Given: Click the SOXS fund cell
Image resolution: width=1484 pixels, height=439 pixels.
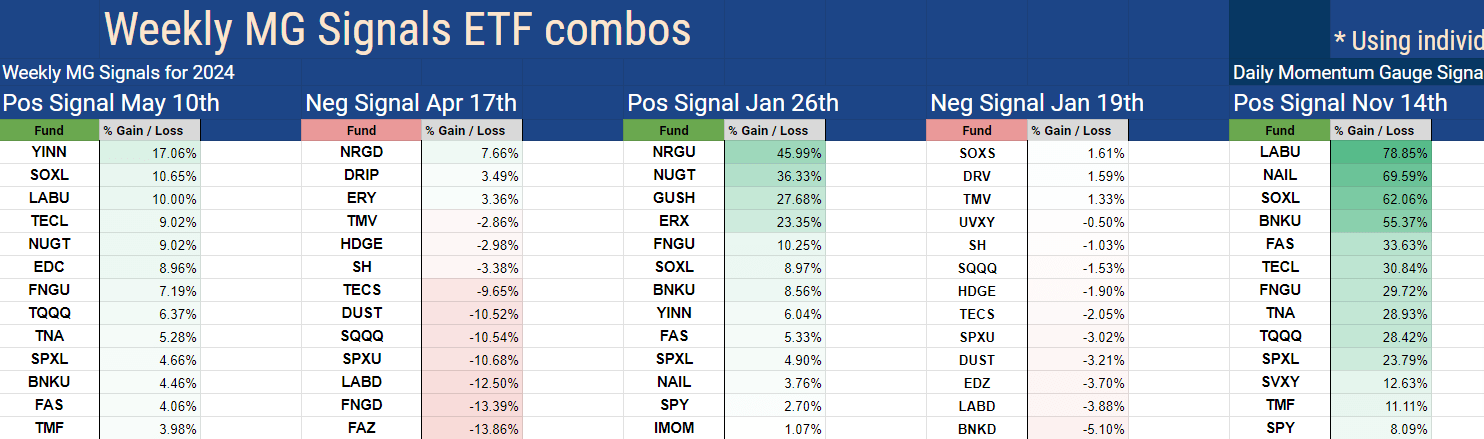Looking at the screenshot, I should 977,153.
